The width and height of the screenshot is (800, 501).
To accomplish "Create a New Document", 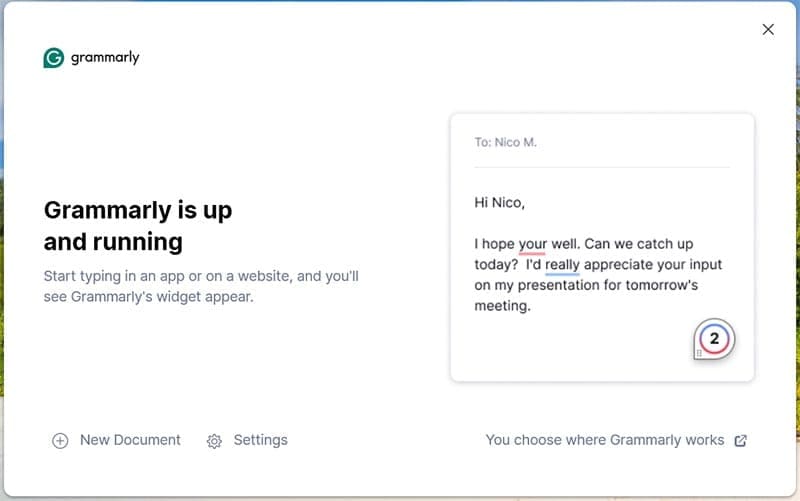I will [130, 440].
